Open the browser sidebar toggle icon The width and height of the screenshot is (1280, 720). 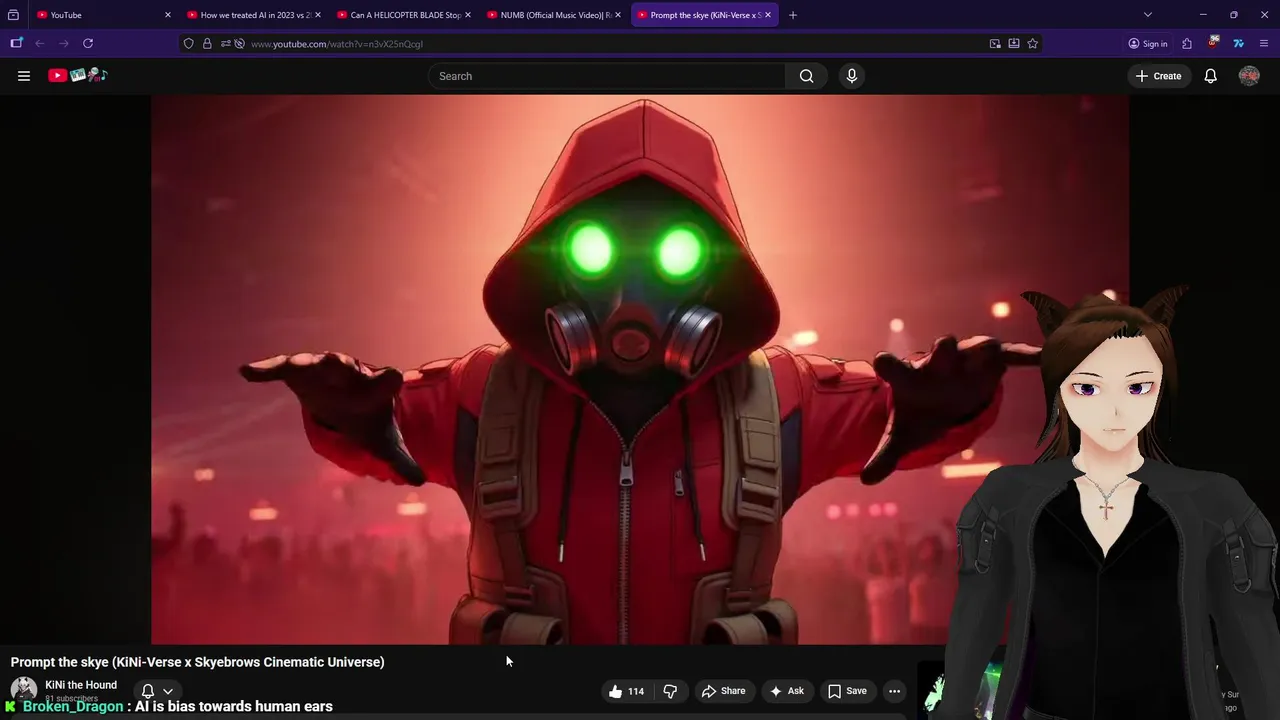pos(16,43)
